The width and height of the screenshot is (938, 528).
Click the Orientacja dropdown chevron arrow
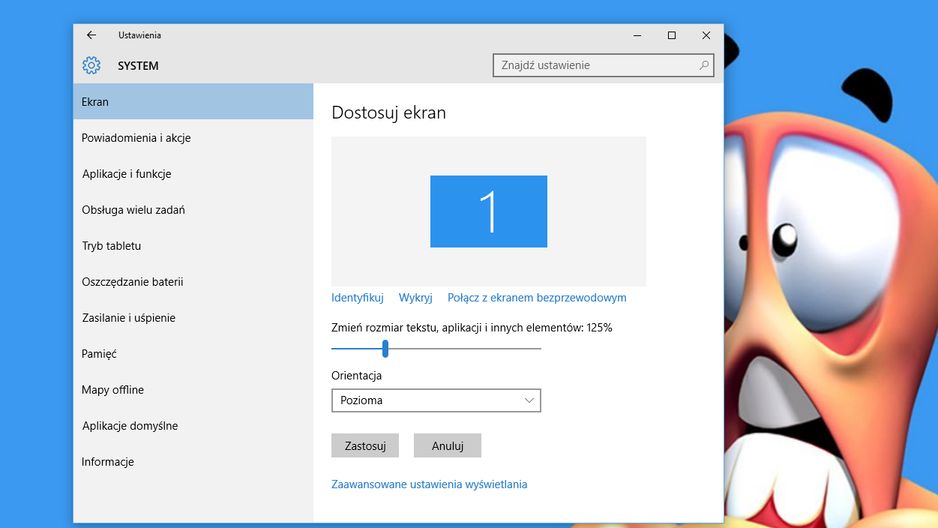[529, 401]
